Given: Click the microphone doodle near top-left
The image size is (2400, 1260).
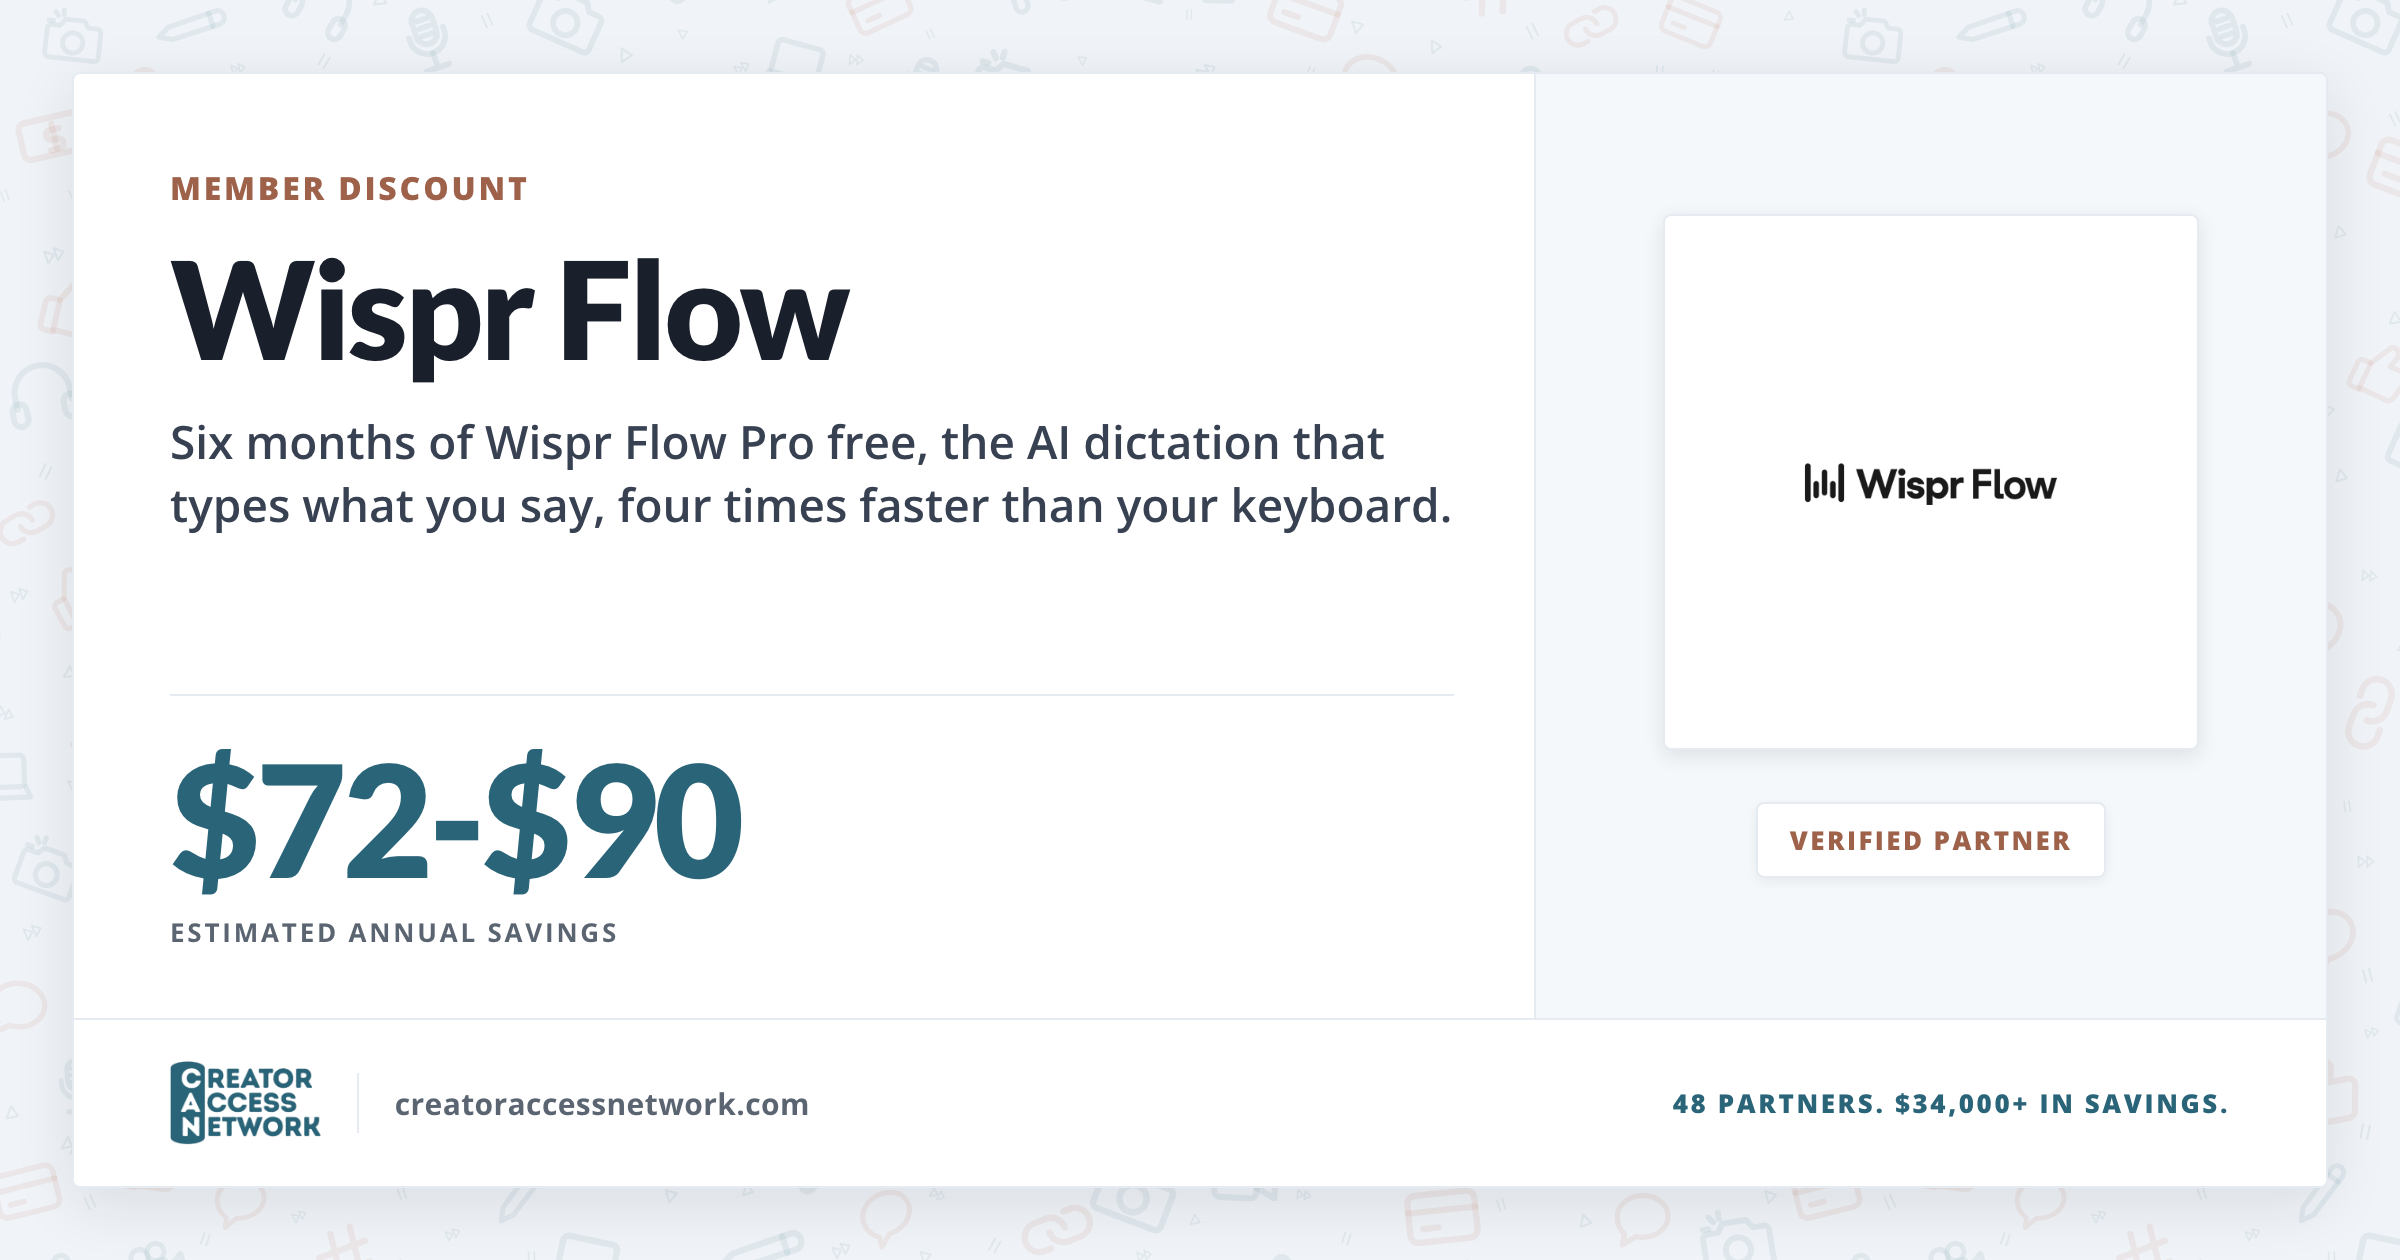Looking at the screenshot, I should coord(428,40).
